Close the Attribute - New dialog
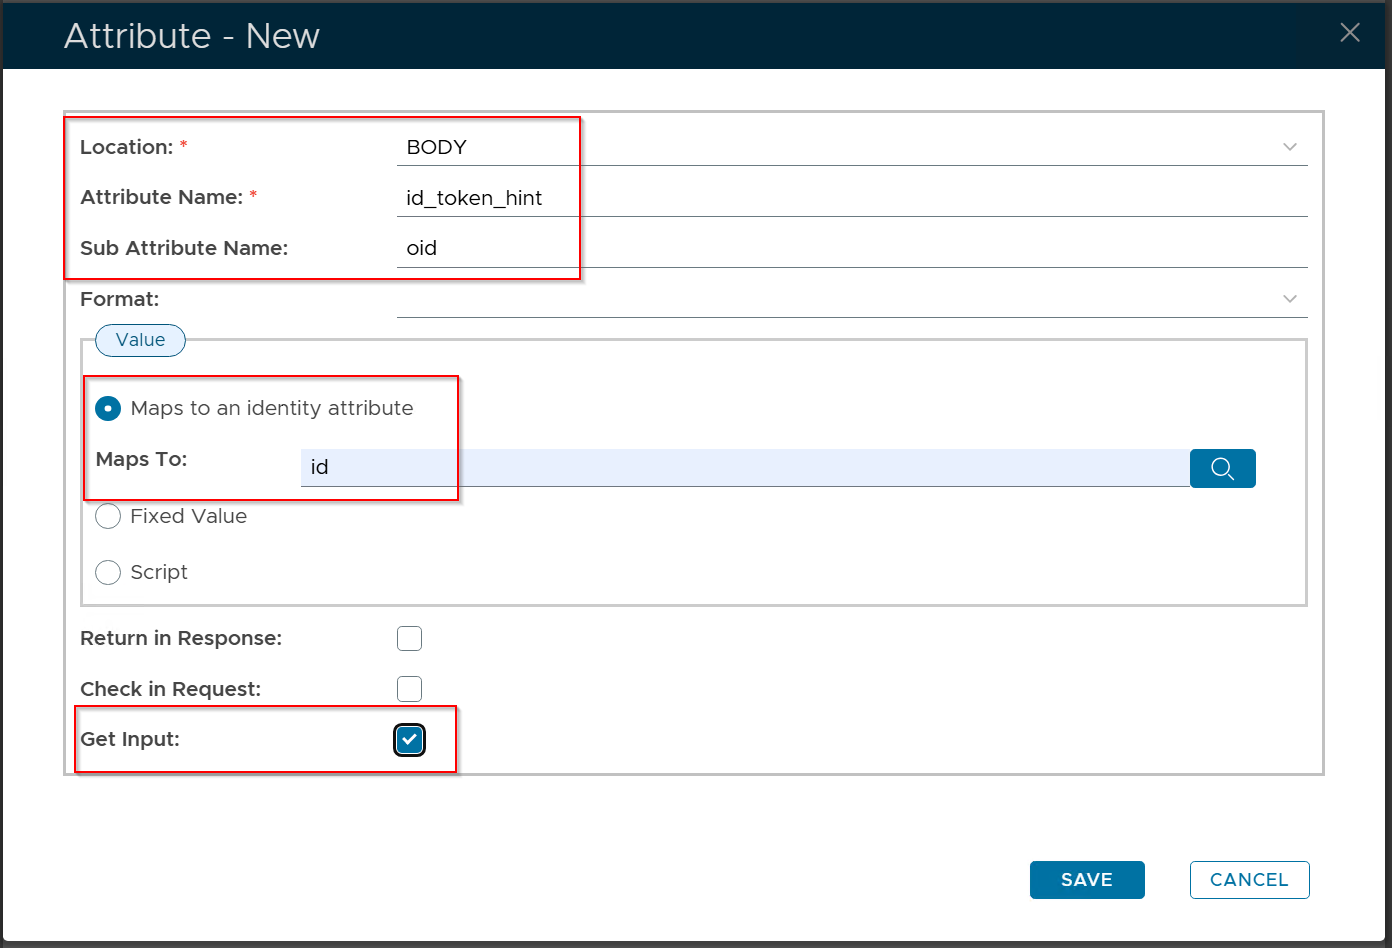This screenshot has height=948, width=1392. pos(1349,33)
